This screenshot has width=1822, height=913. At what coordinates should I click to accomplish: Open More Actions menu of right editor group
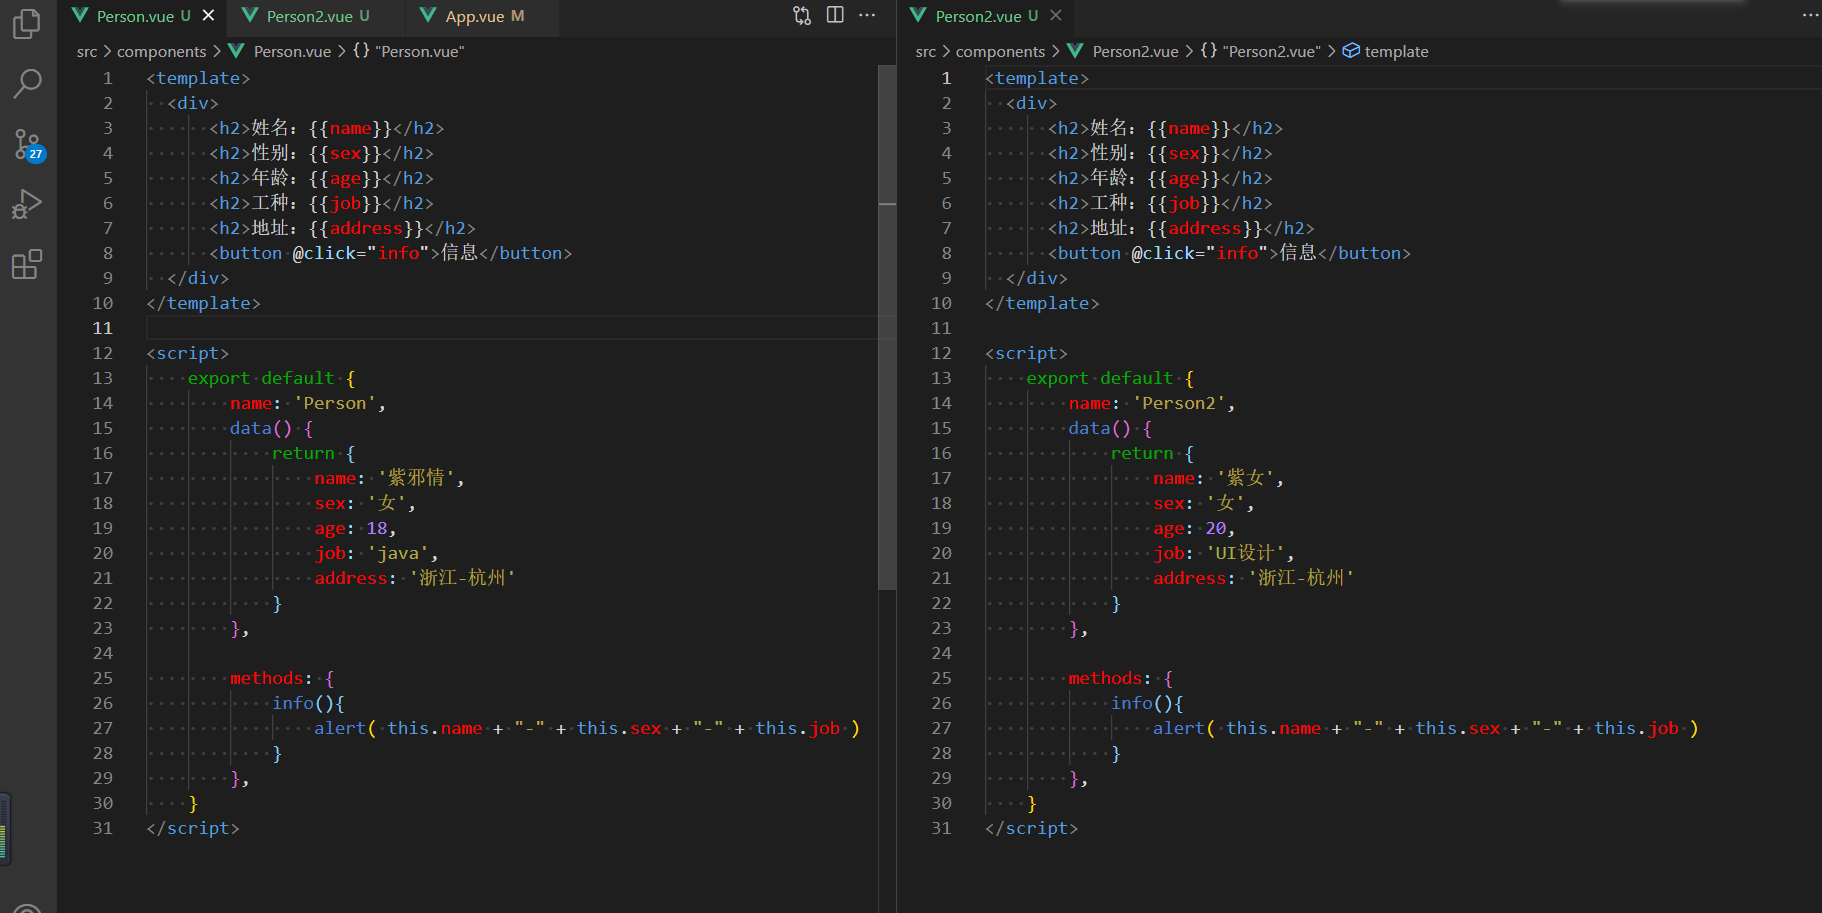(1811, 15)
